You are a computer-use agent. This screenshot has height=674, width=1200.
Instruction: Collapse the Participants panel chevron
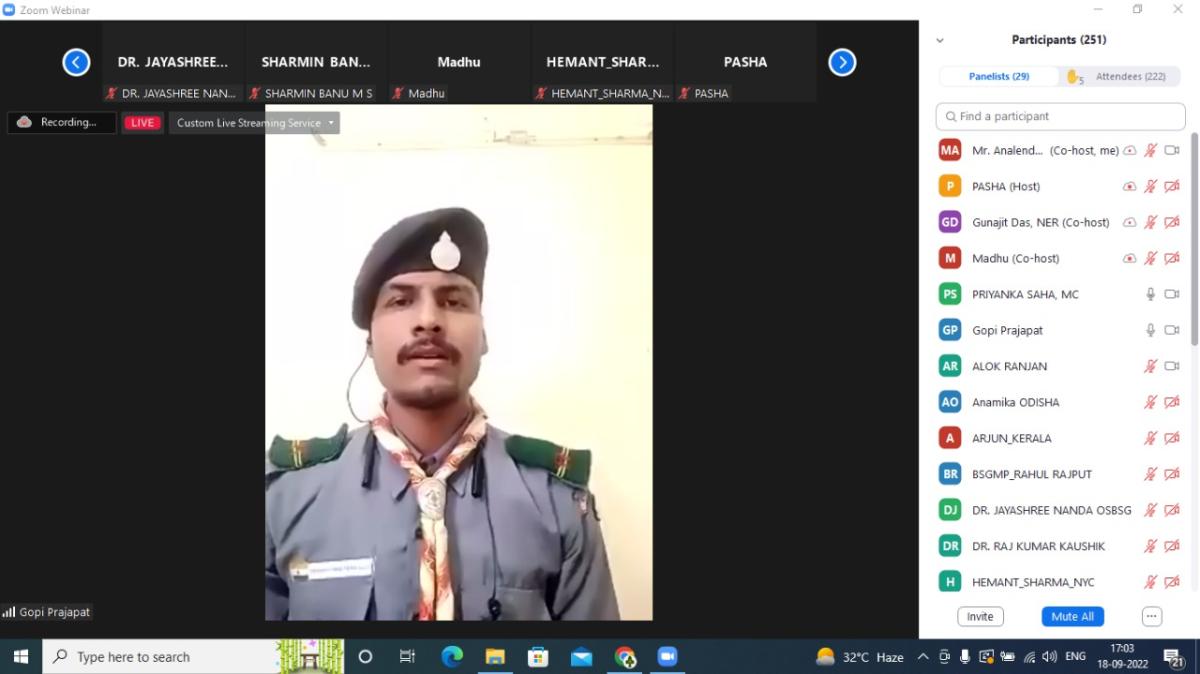(x=939, y=41)
